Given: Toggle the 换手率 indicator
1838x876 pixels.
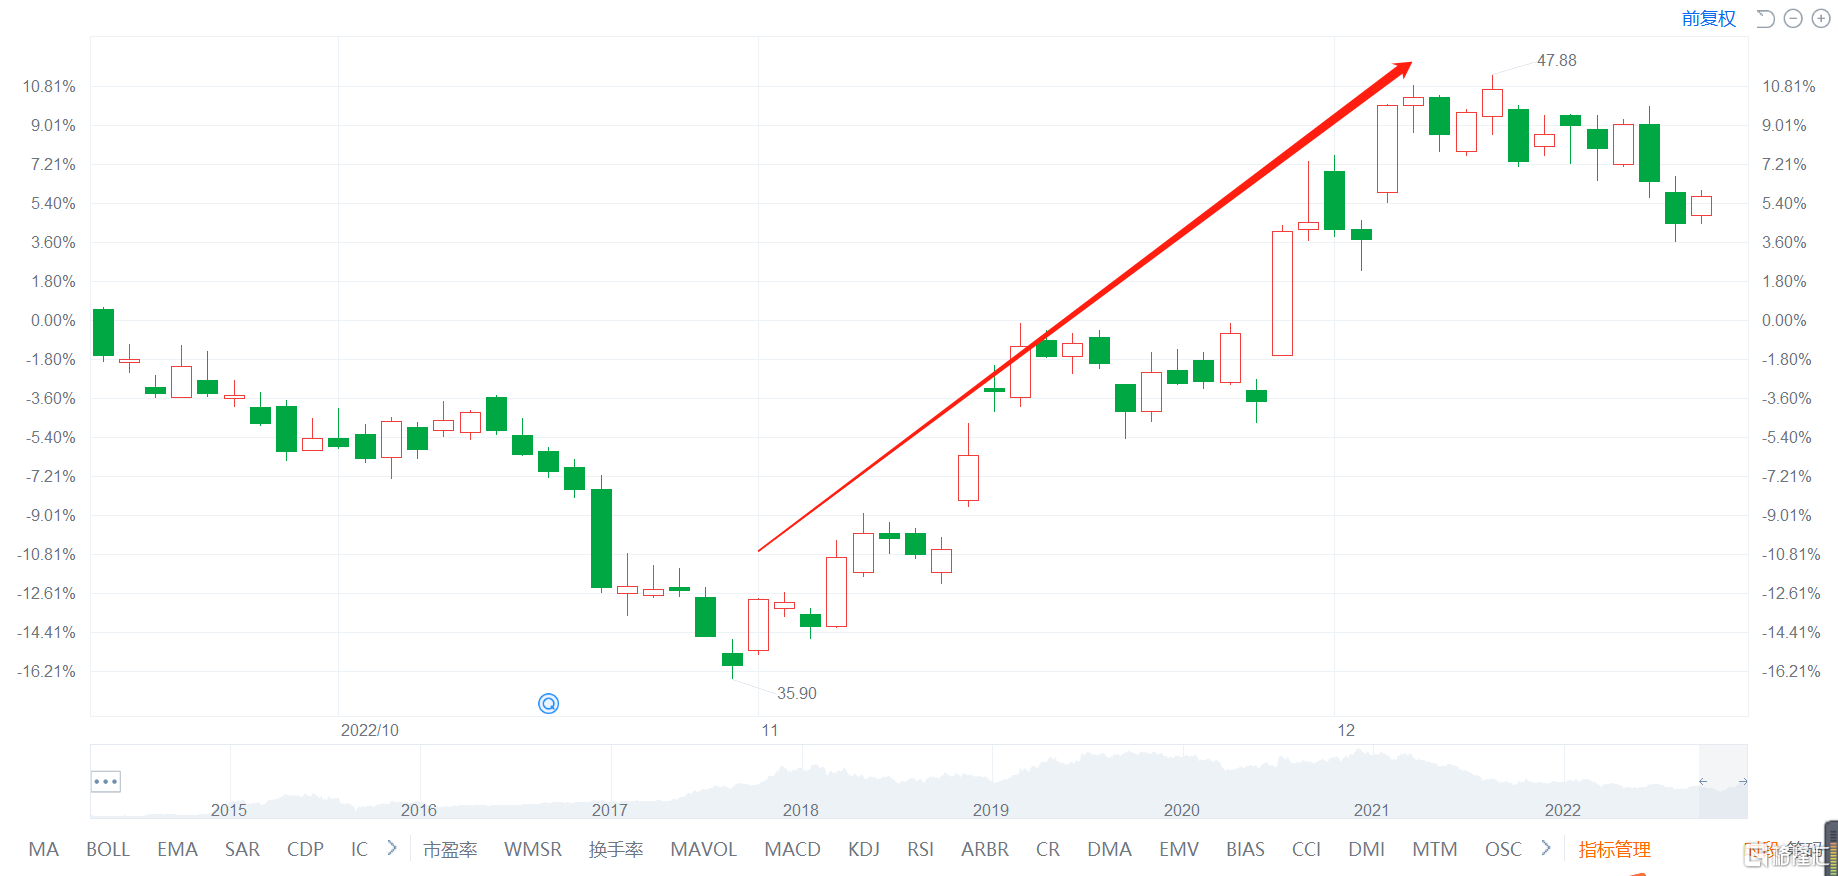Looking at the screenshot, I should [616, 849].
